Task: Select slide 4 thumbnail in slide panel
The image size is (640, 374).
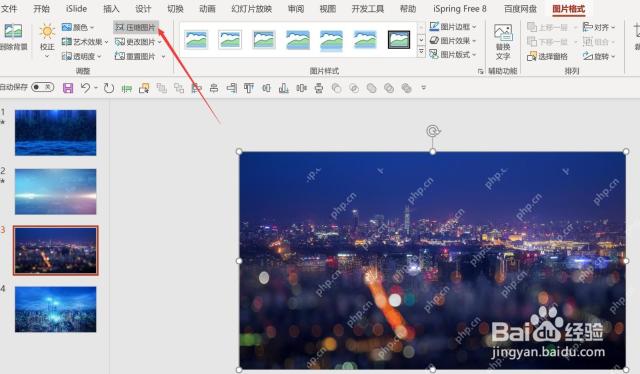Action: [x=56, y=309]
